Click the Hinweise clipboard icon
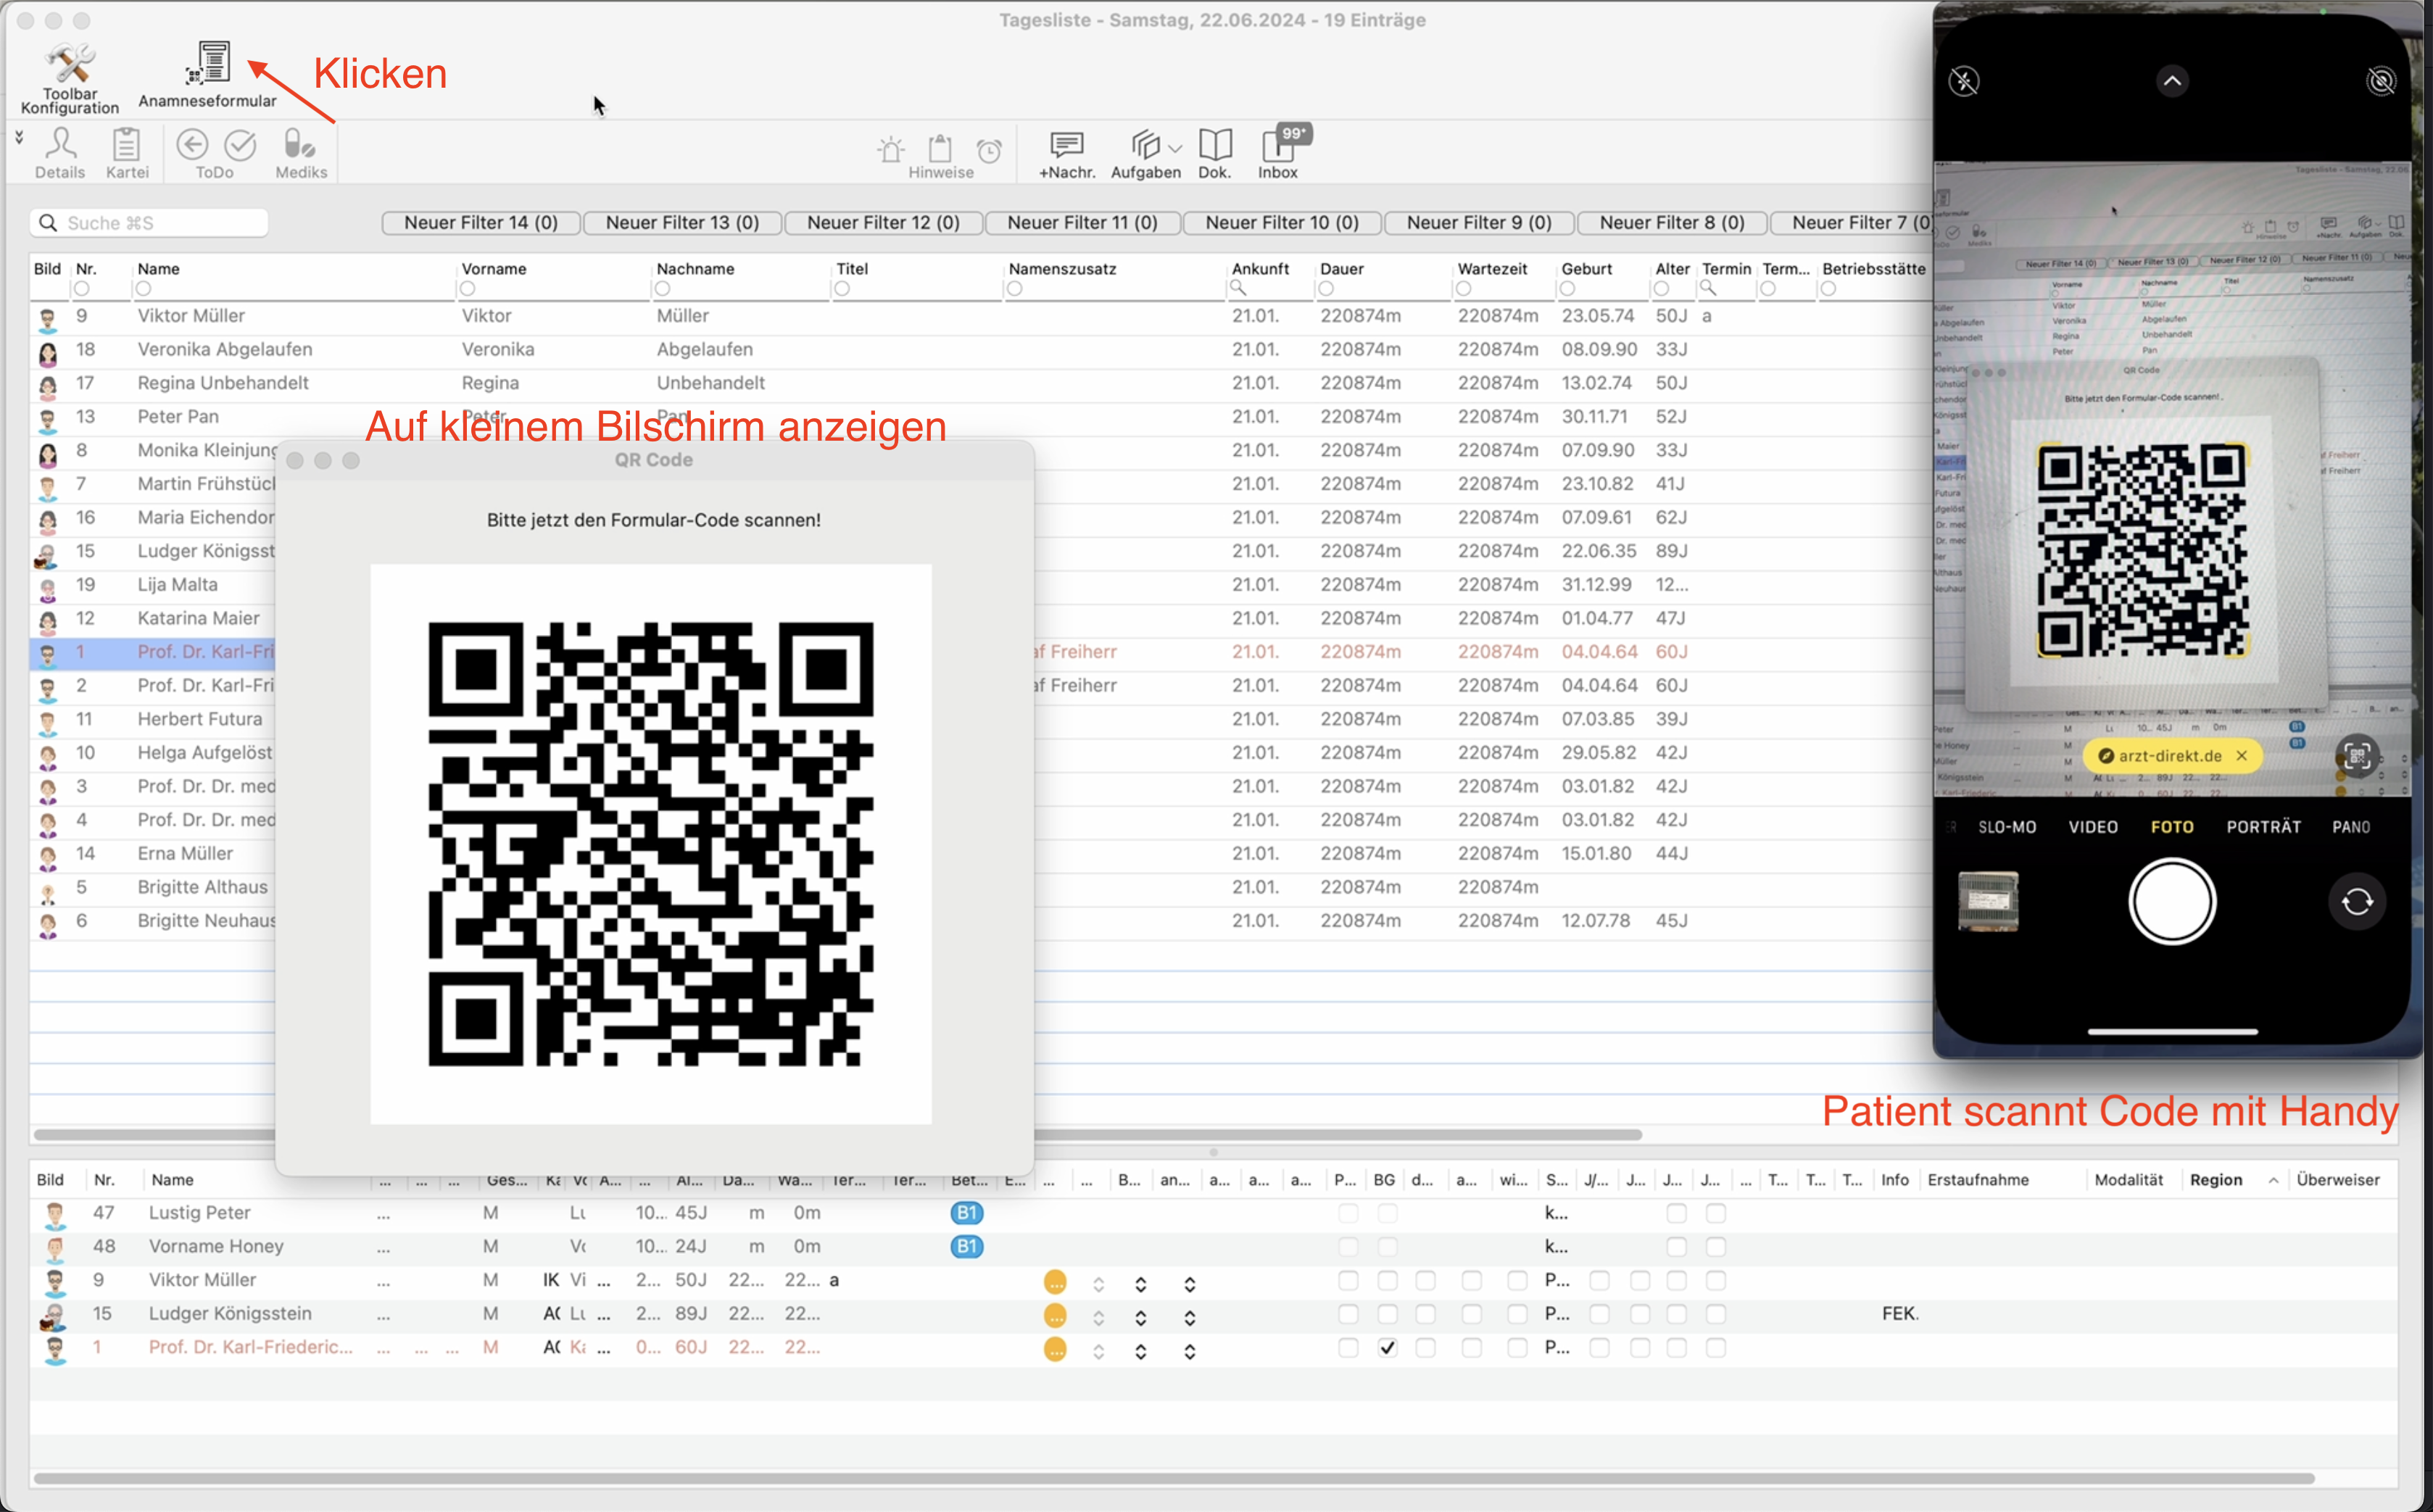The height and width of the screenshot is (1512, 2433). [940, 149]
